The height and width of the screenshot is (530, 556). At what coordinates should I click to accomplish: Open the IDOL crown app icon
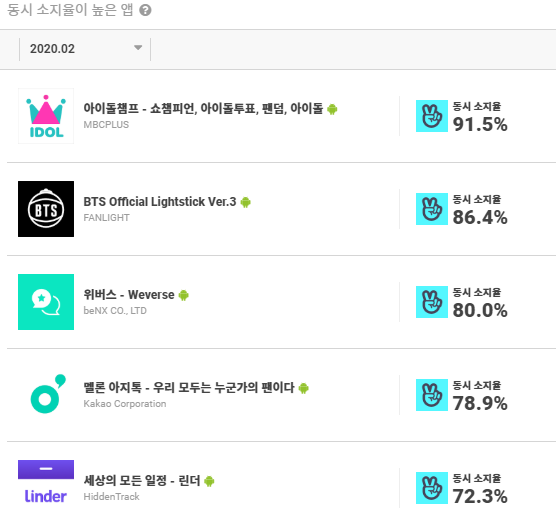point(46,116)
